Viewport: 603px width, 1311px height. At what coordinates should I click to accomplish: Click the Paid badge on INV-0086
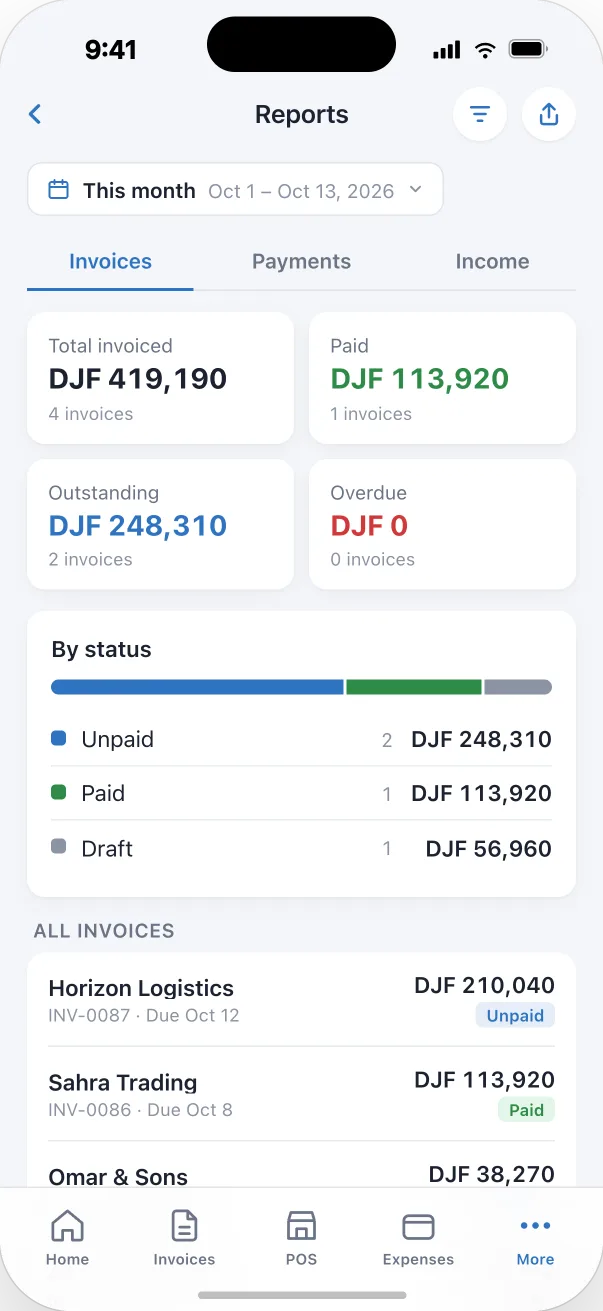click(526, 1110)
